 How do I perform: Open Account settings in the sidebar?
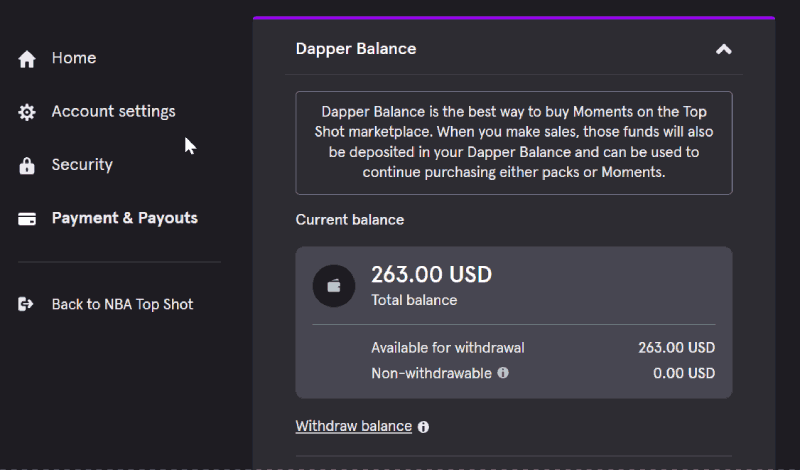click(x=113, y=111)
